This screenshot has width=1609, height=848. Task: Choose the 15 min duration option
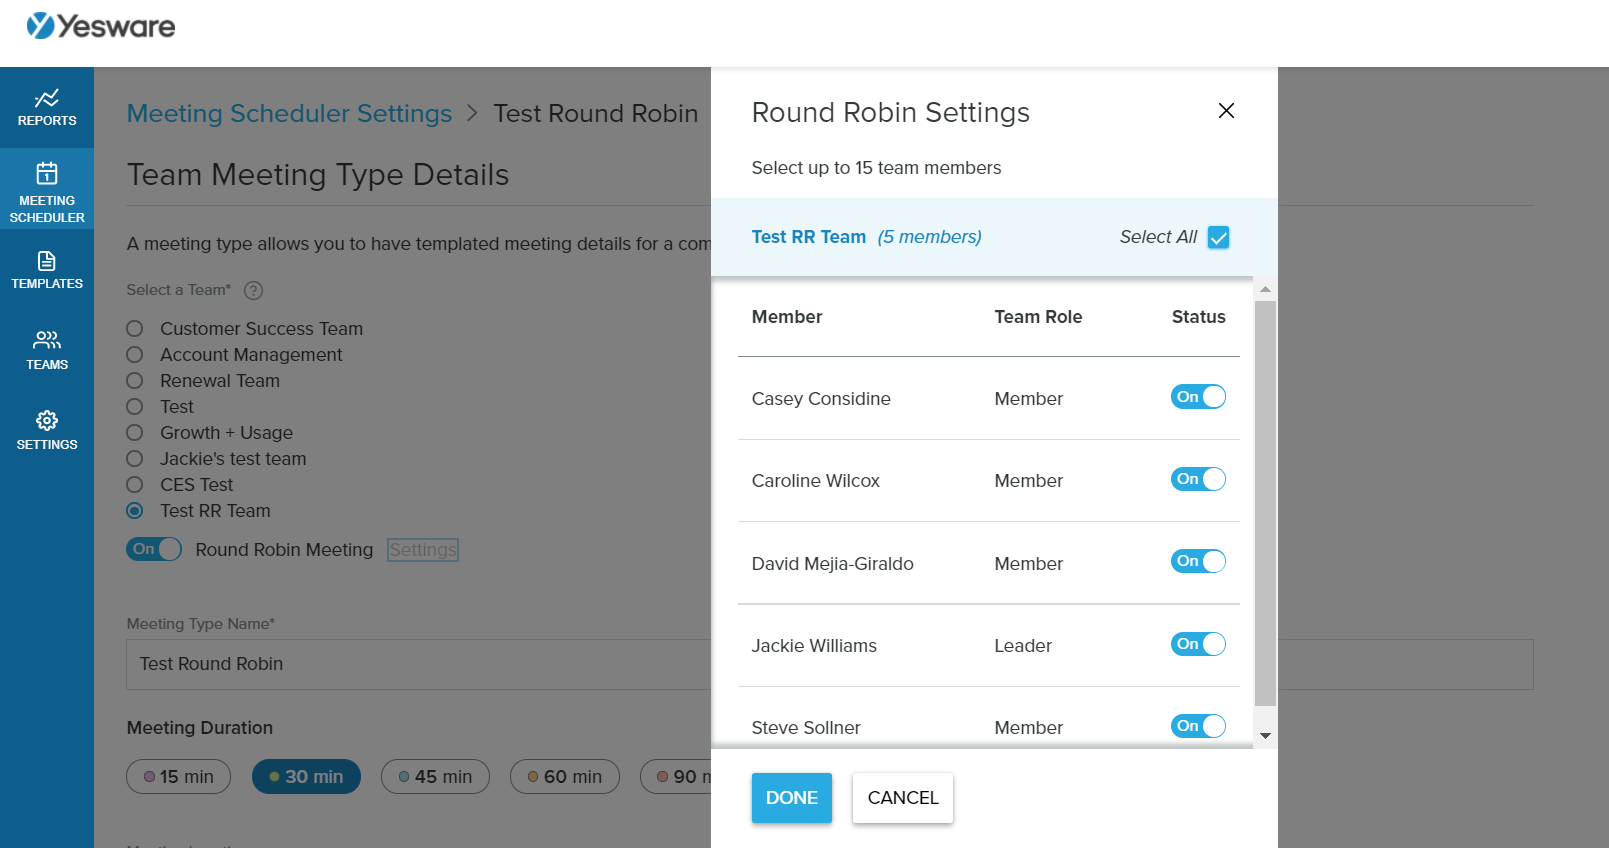(178, 777)
